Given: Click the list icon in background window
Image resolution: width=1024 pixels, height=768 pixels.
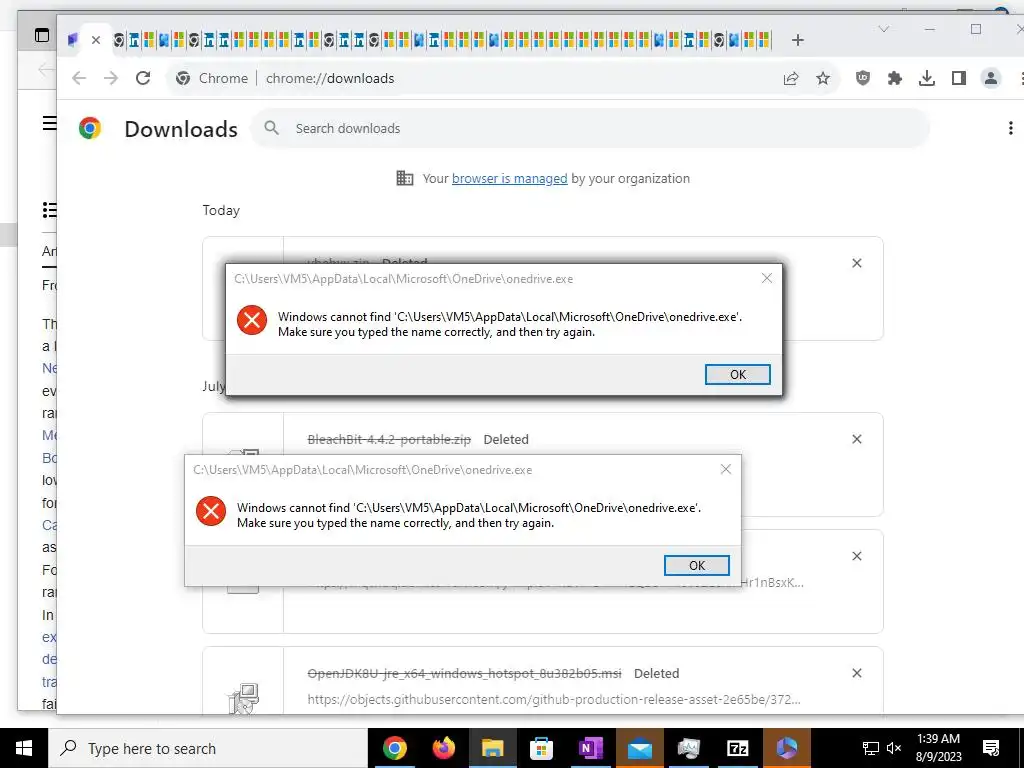Looking at the screenshot, I should coord(49,210).
